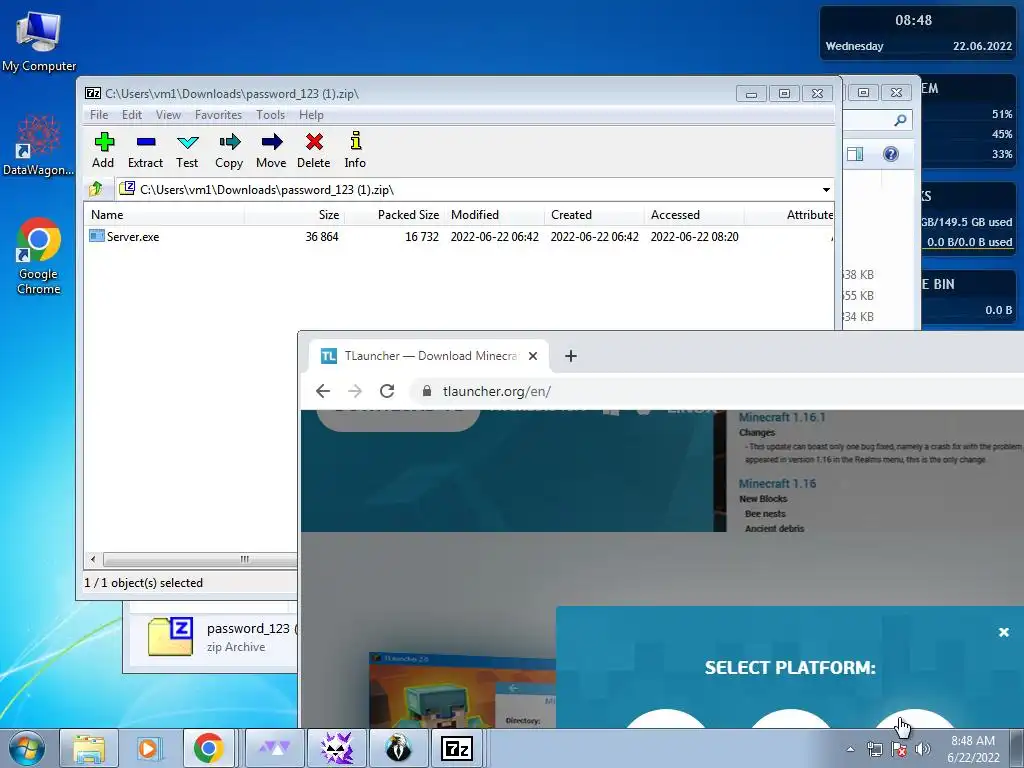
Task: Click the Test toolbar icon
Action: (187, 150)
